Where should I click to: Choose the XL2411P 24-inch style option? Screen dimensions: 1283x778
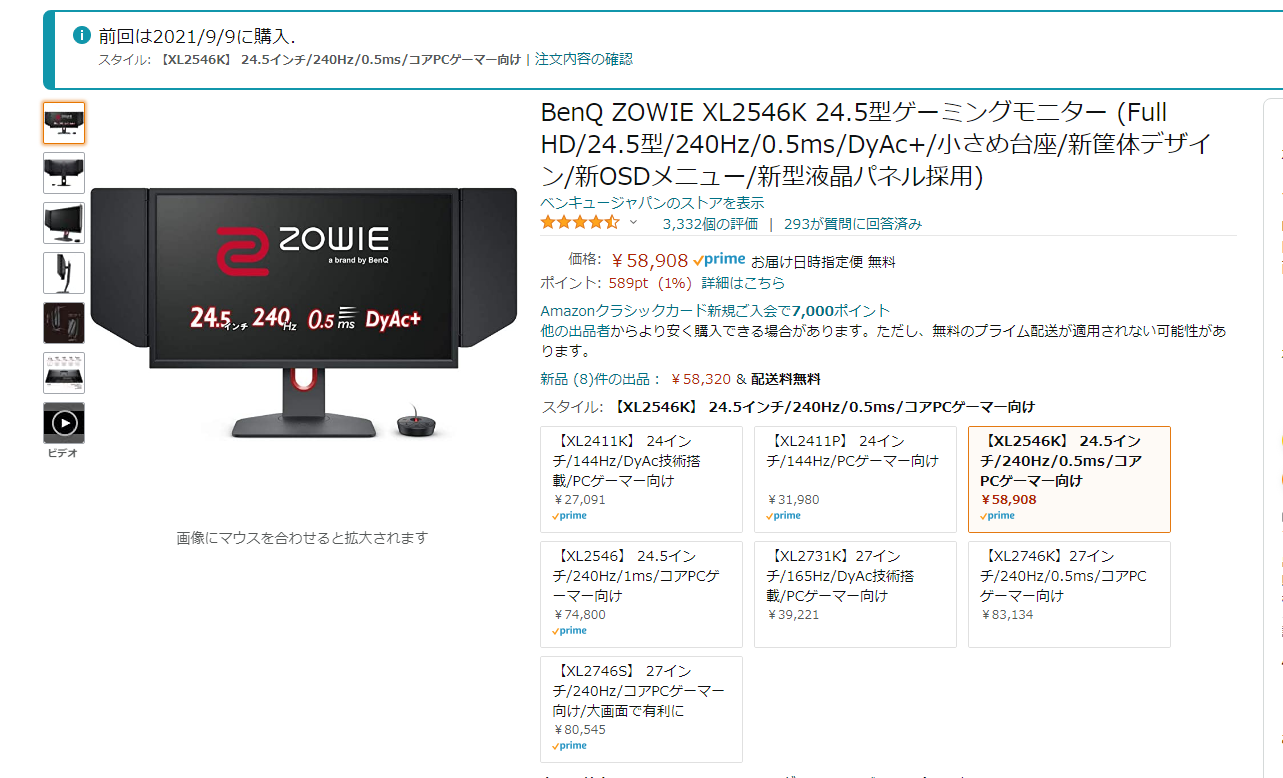point(855,480)
